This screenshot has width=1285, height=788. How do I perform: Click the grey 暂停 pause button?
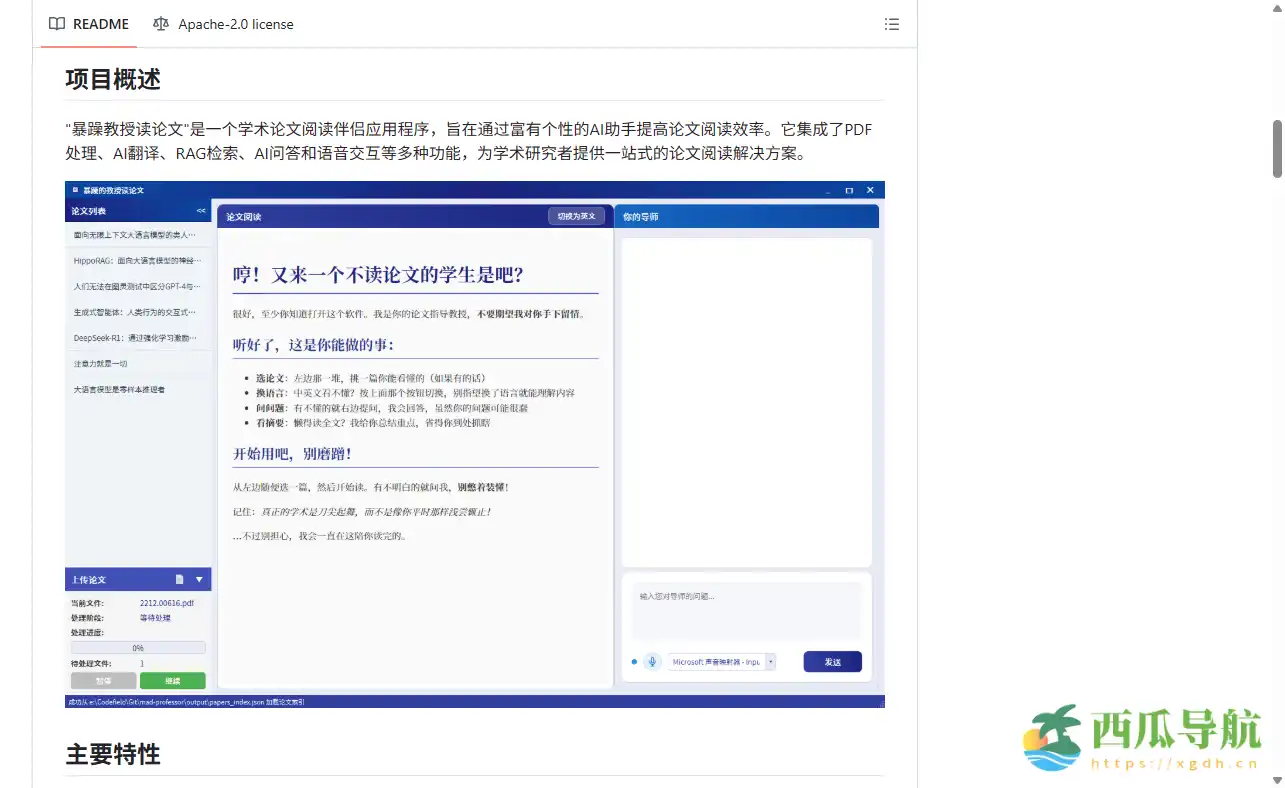[103, 681]
